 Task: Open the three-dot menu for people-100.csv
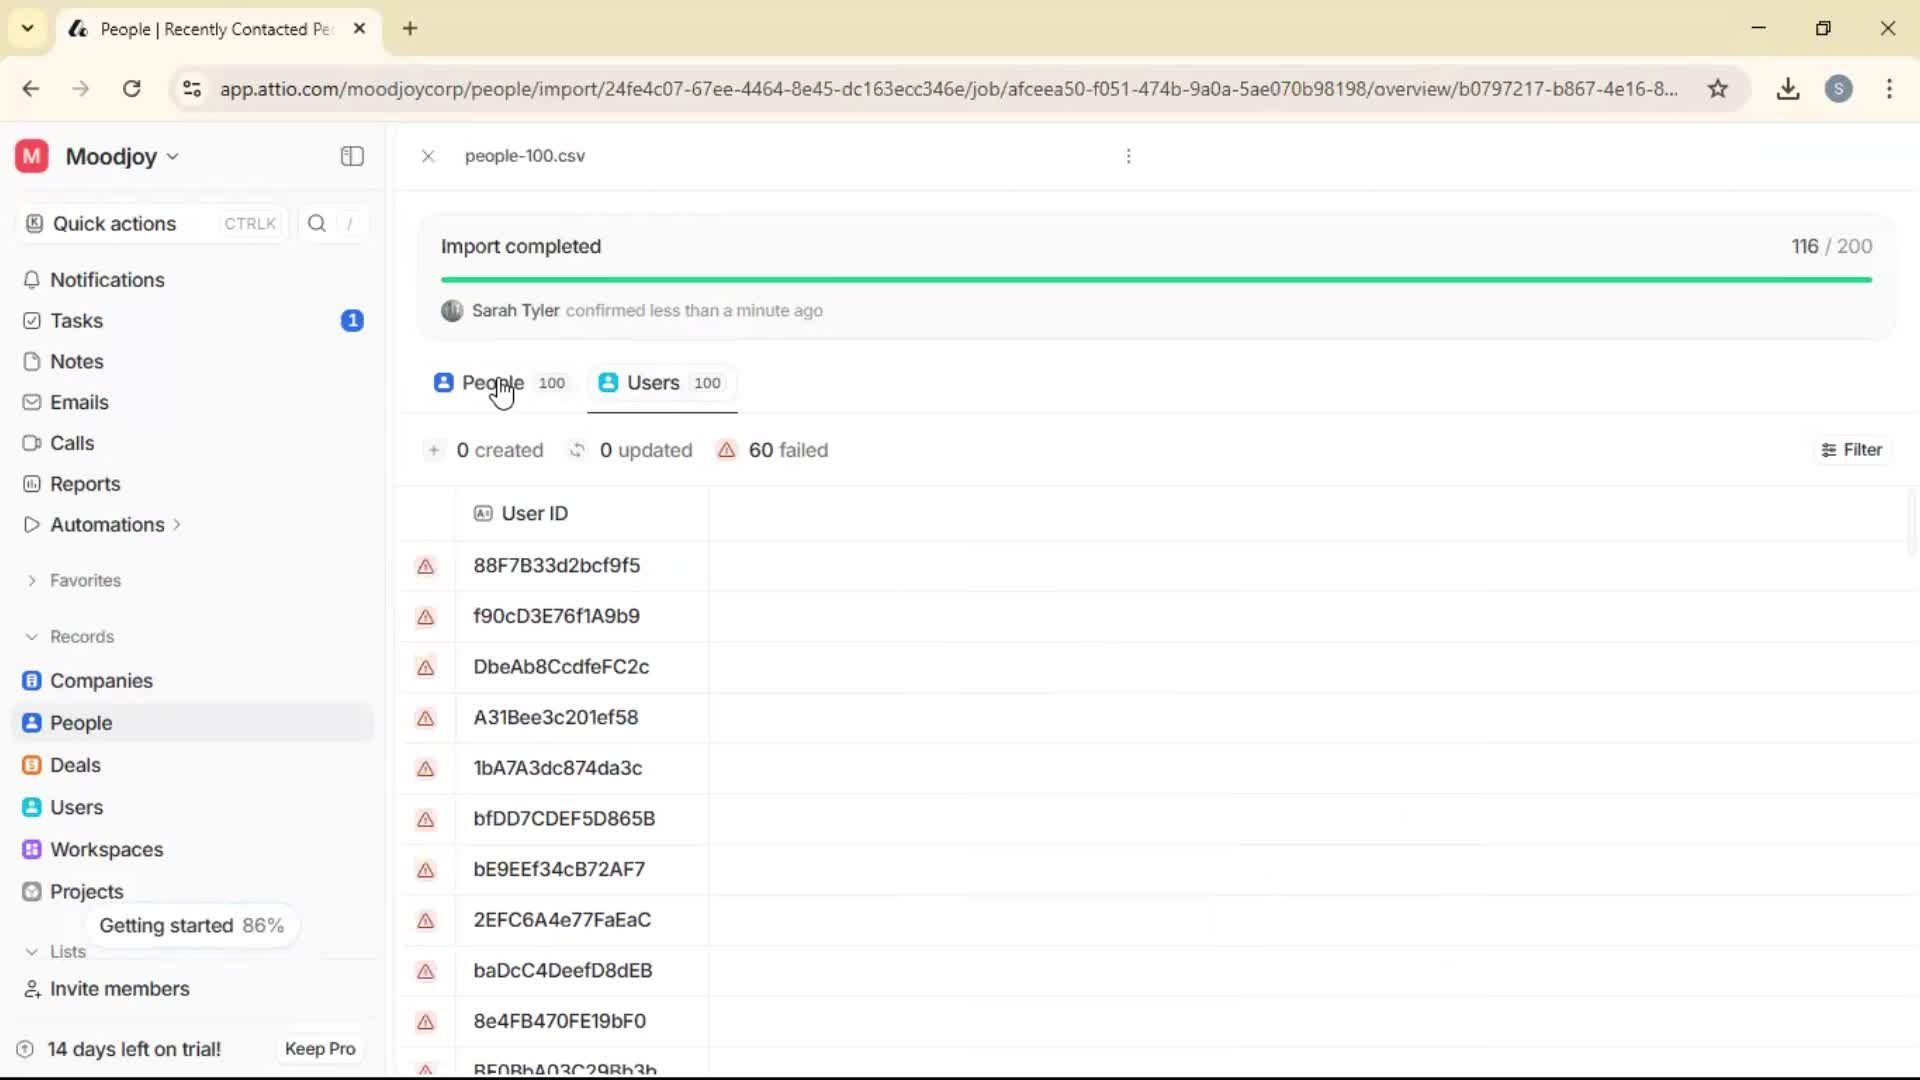pyautogui.click(x=1128, y=156)
